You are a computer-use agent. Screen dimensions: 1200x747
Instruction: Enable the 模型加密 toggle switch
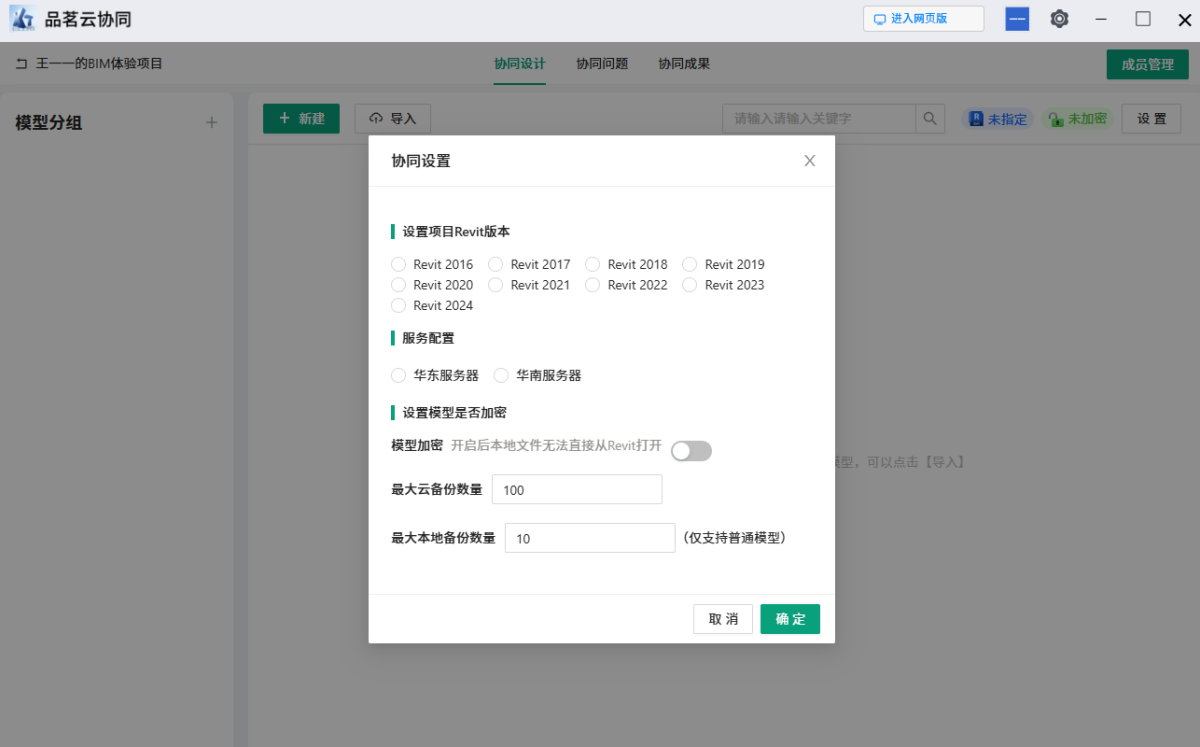click(691, 451)
